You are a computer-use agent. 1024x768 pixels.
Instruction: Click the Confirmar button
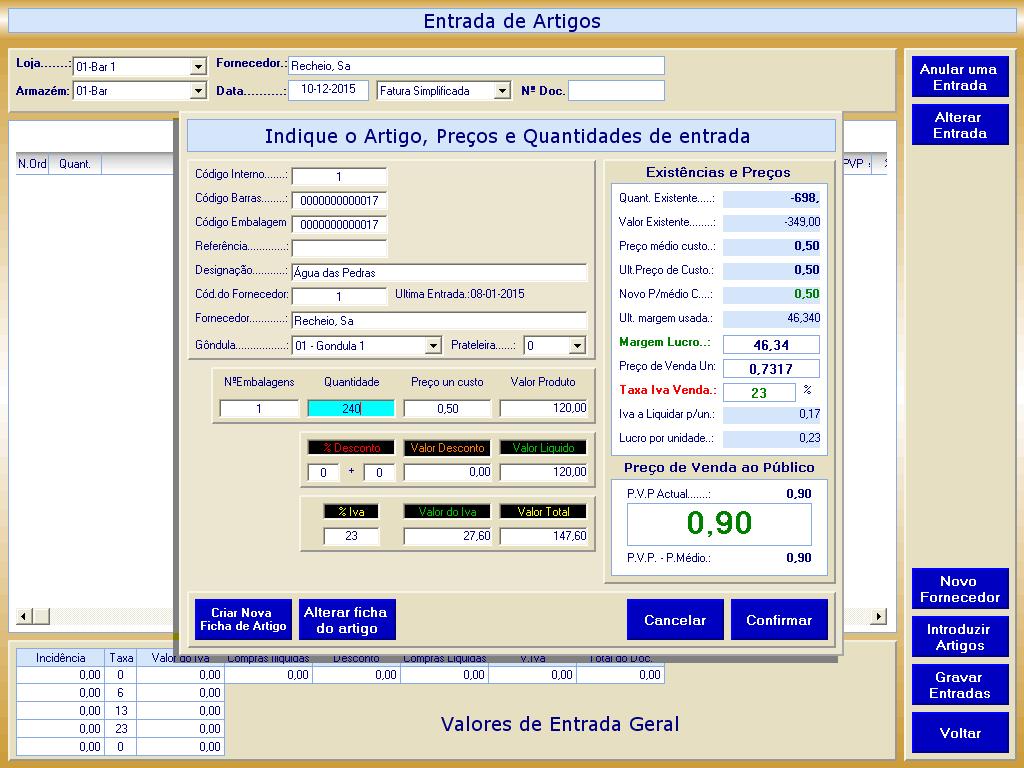(778, 620)
